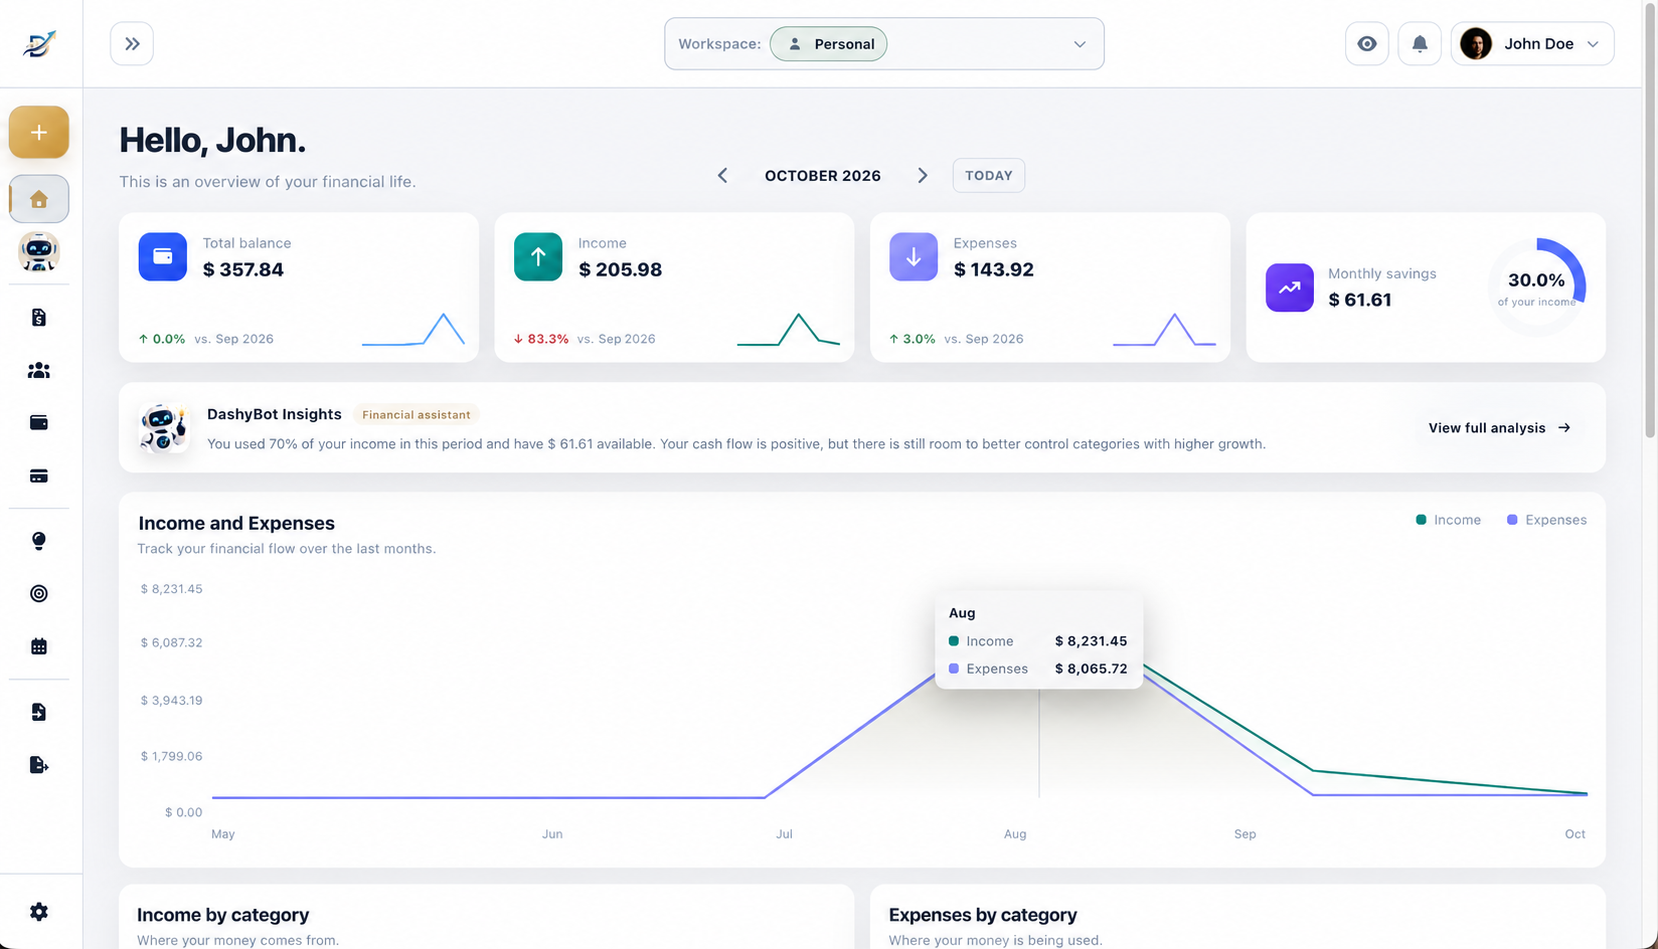The image size is (1658, 949).
Task: Go to the next month arrow
Action: (x=922, y=176)
